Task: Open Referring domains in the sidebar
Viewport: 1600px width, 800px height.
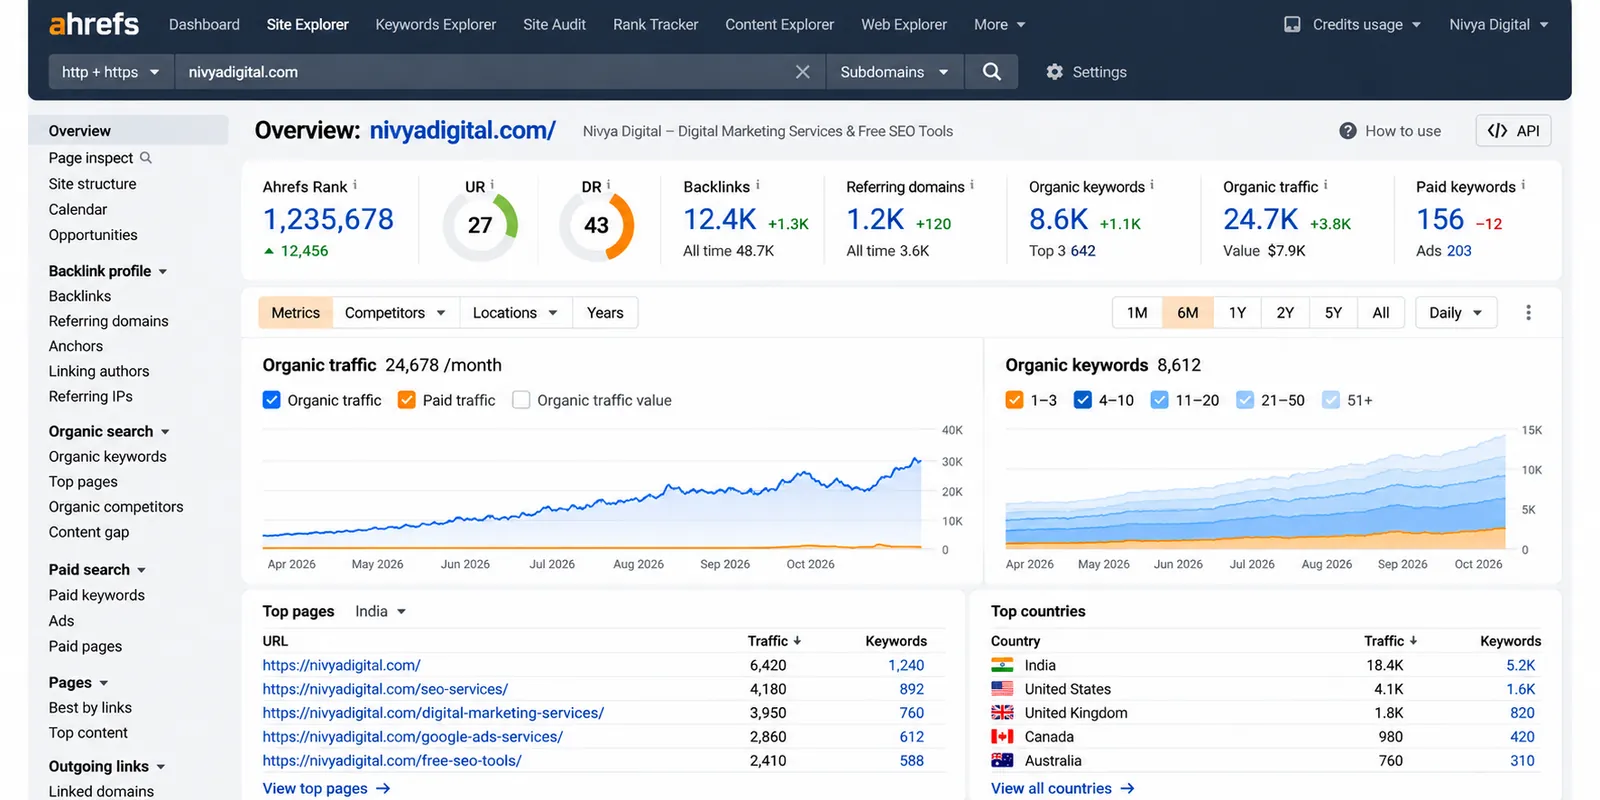Action: tap(109, 321)
